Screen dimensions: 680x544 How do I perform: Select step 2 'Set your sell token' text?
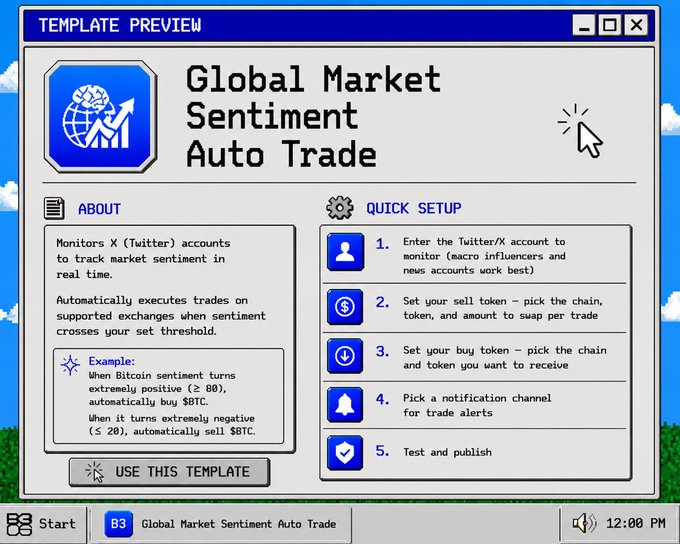coord(503,308)
